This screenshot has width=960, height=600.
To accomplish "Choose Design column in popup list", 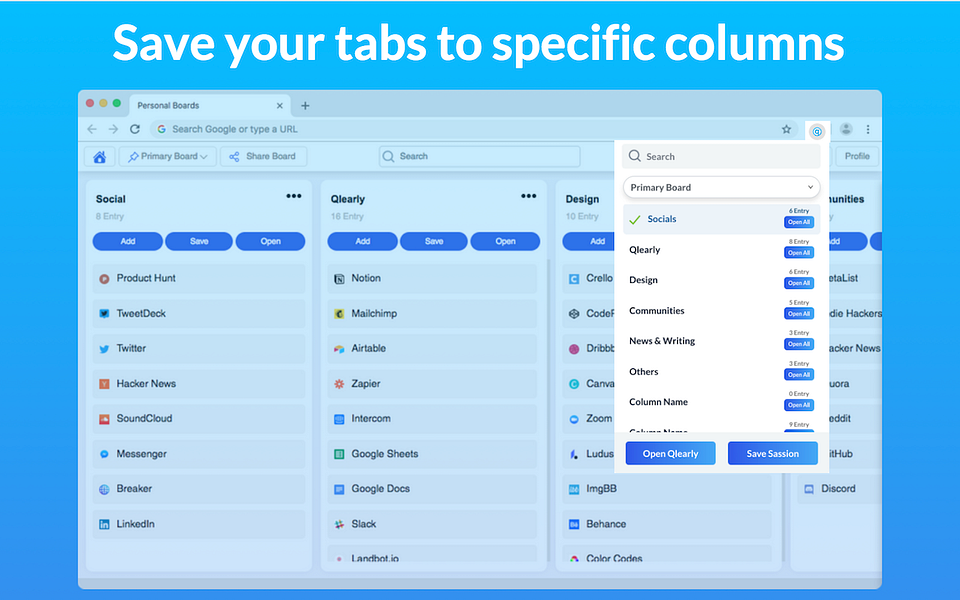I will coord(643,280).
